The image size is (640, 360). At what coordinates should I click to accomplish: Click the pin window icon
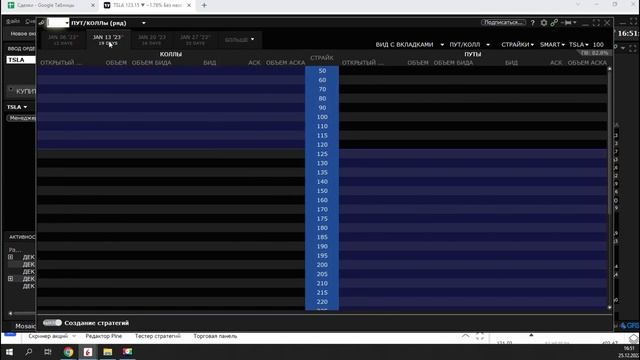pyautogui.click(x=568, y=23)
